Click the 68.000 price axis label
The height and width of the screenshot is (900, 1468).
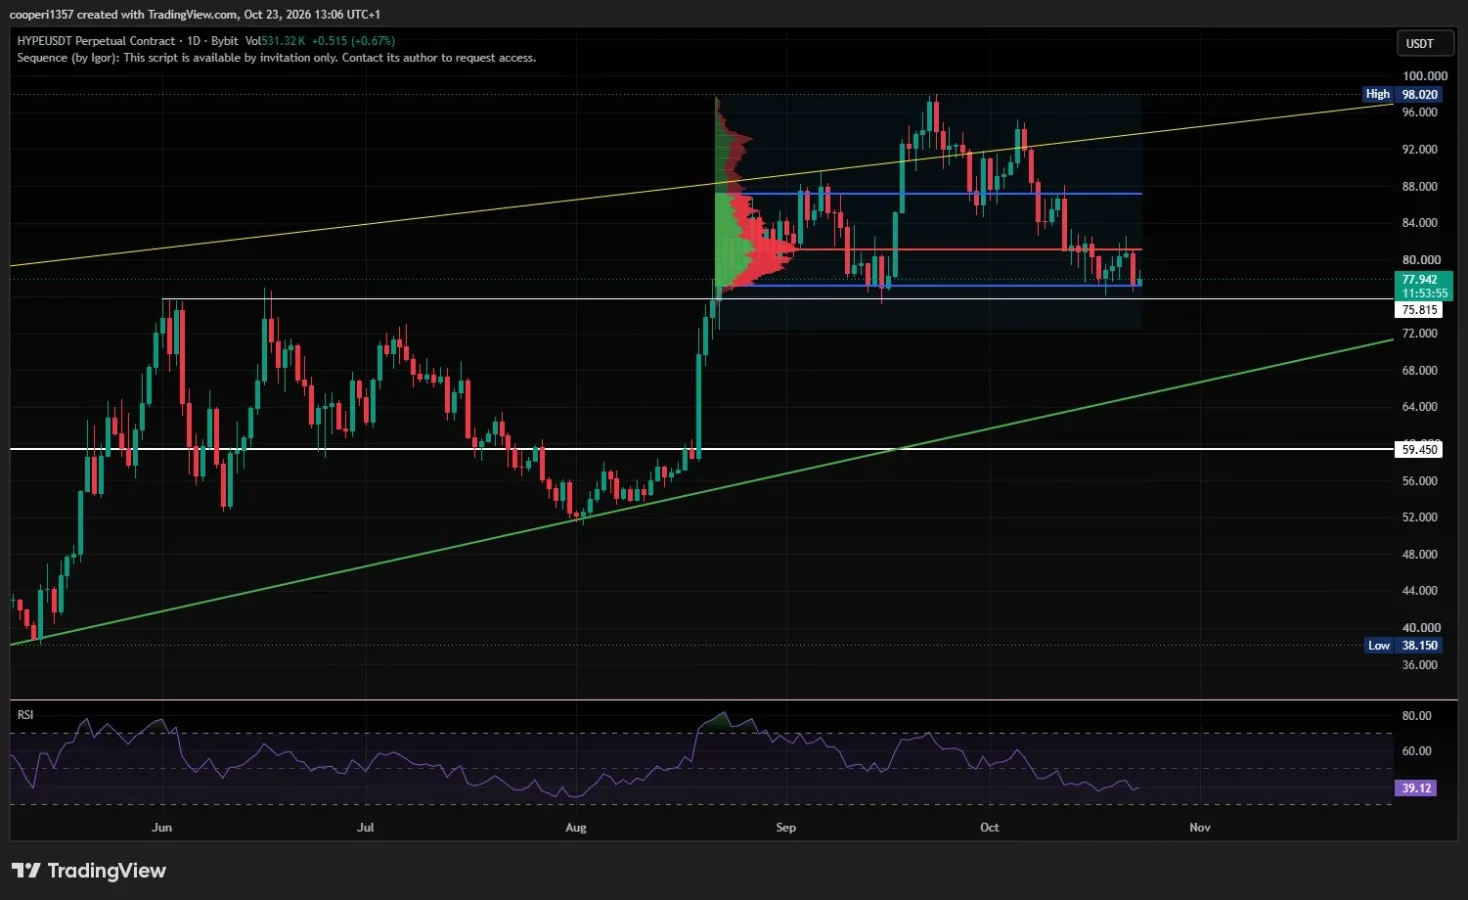(1420, 370)
